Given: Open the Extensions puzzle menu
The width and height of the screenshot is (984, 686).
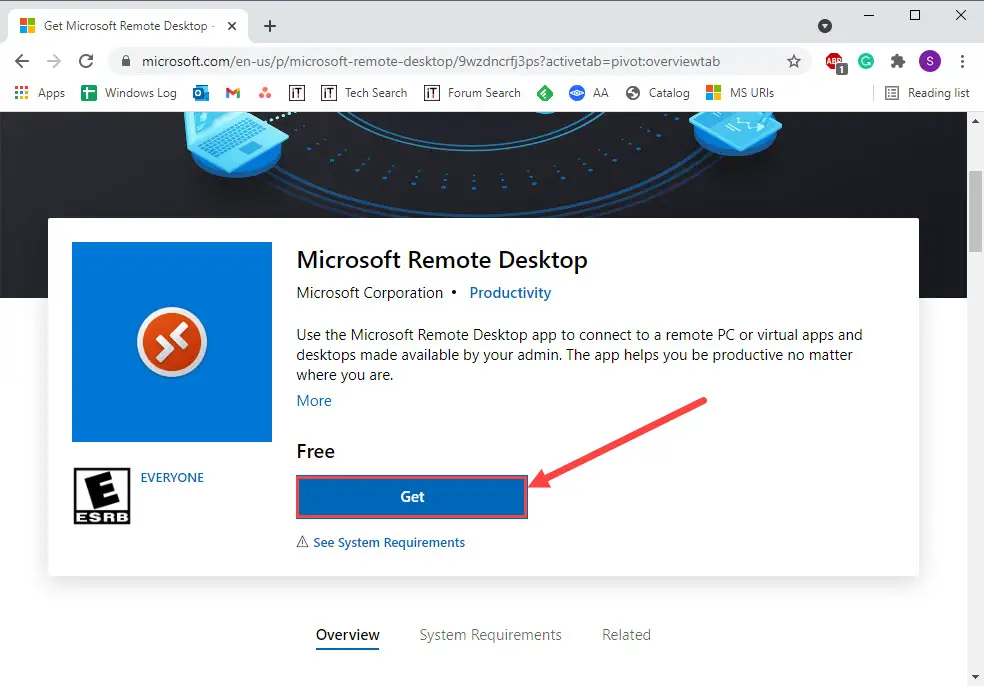Looking at the screenshot, I should (898, 61).
